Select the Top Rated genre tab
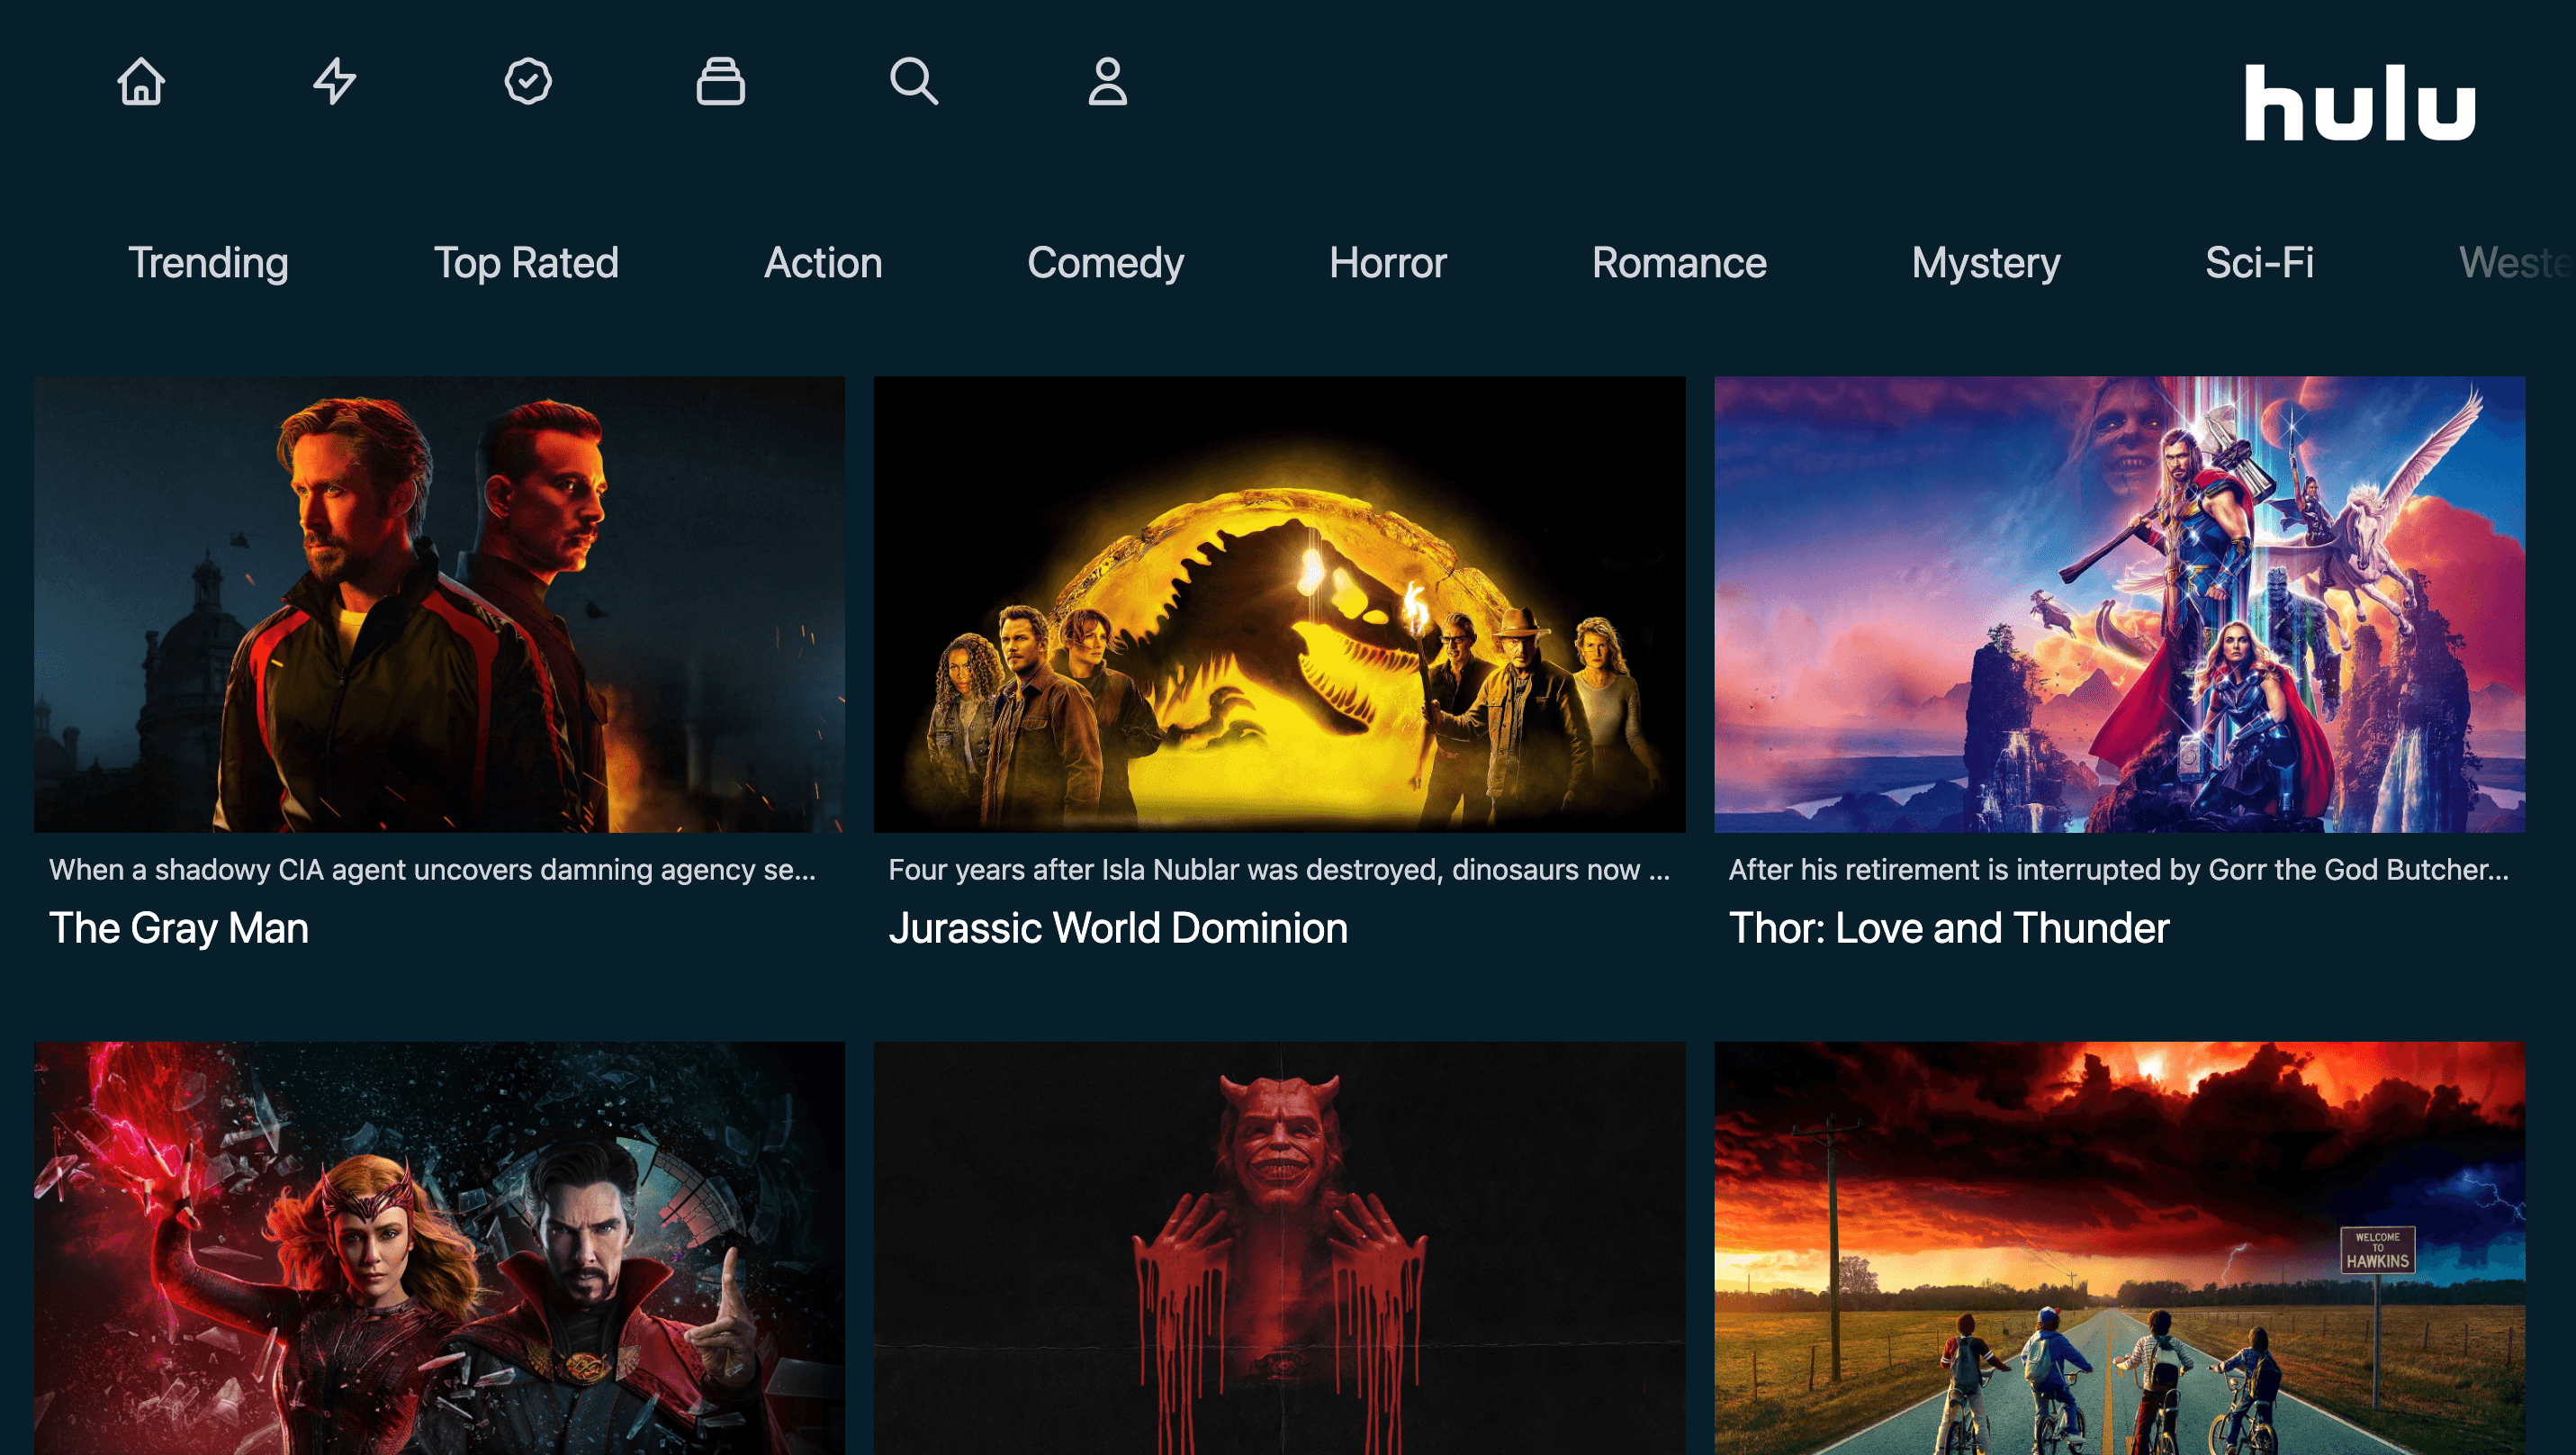This screenshot has height=1455, width=2576. click(526, 263)
